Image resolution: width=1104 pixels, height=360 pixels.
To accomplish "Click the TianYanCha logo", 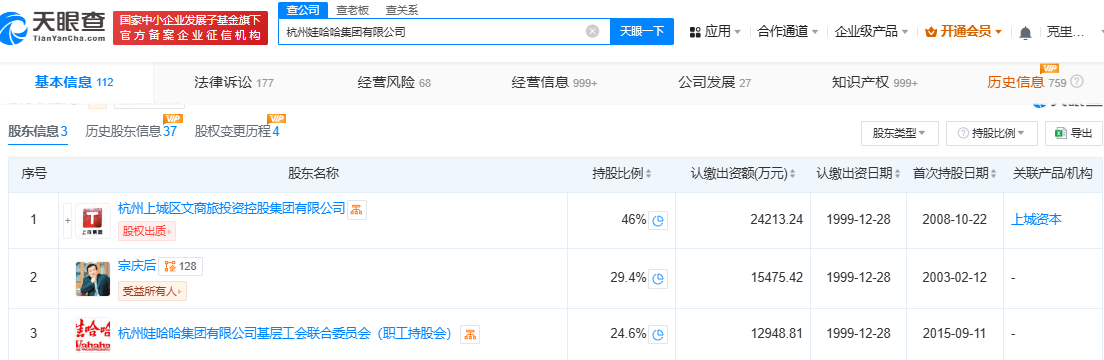I will [x=54, y=27].
